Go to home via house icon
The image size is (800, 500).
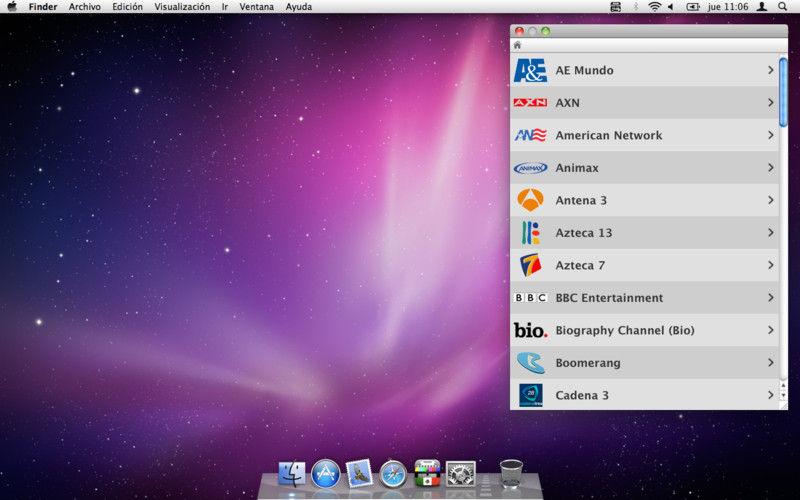coord(517,45)
